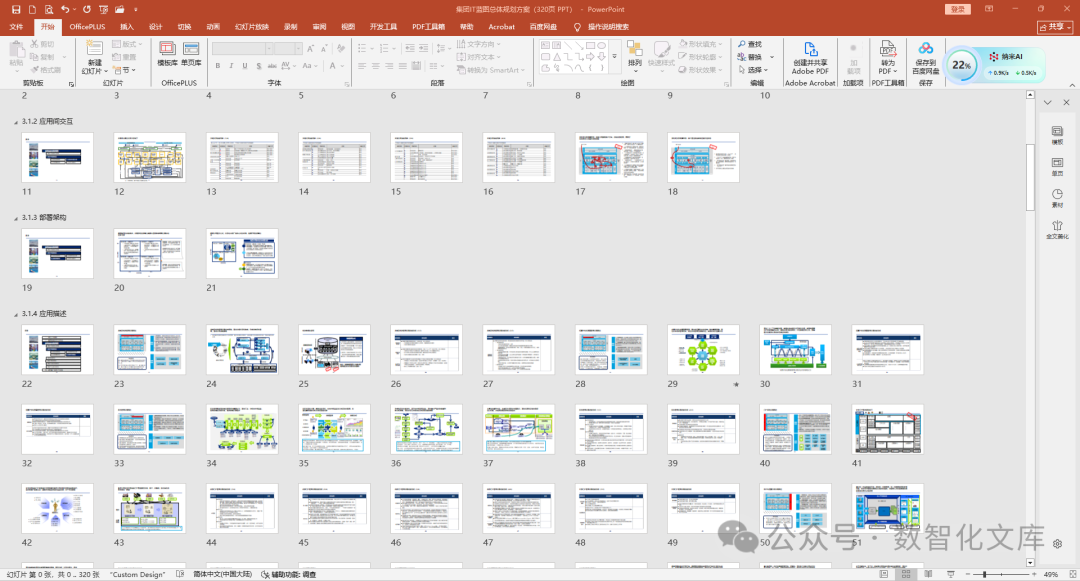Open the 模板 icon in right sidebar

[x=1057, y=135]
